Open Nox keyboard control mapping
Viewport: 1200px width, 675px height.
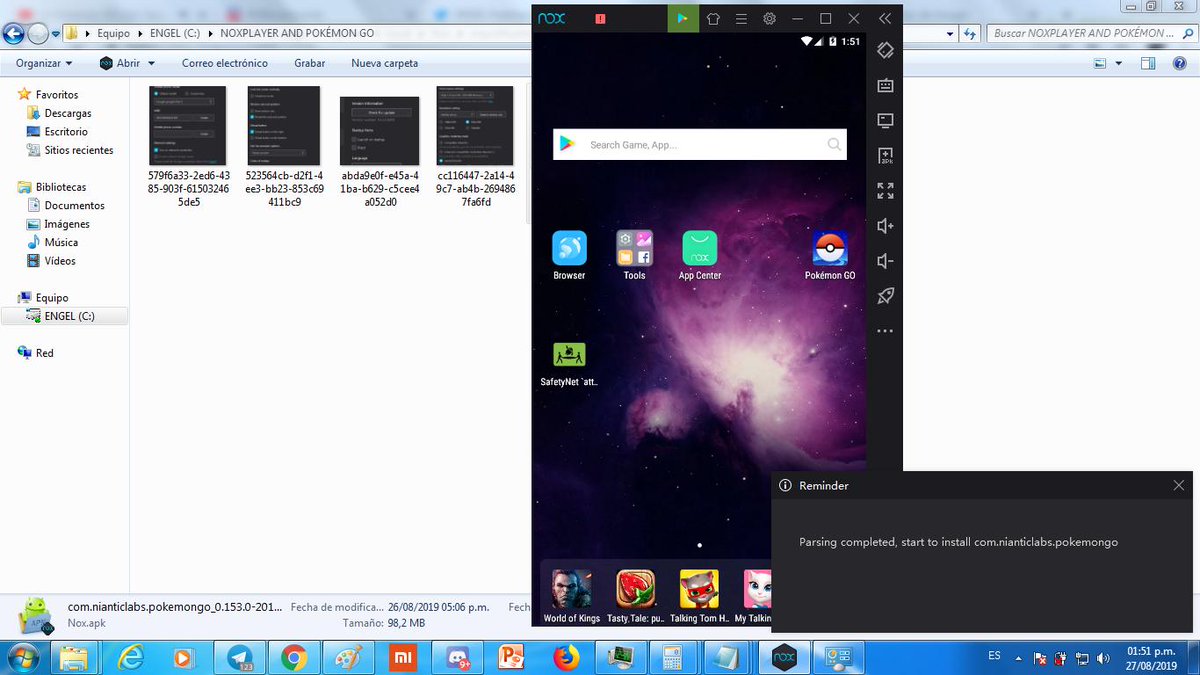coord(885,85)
